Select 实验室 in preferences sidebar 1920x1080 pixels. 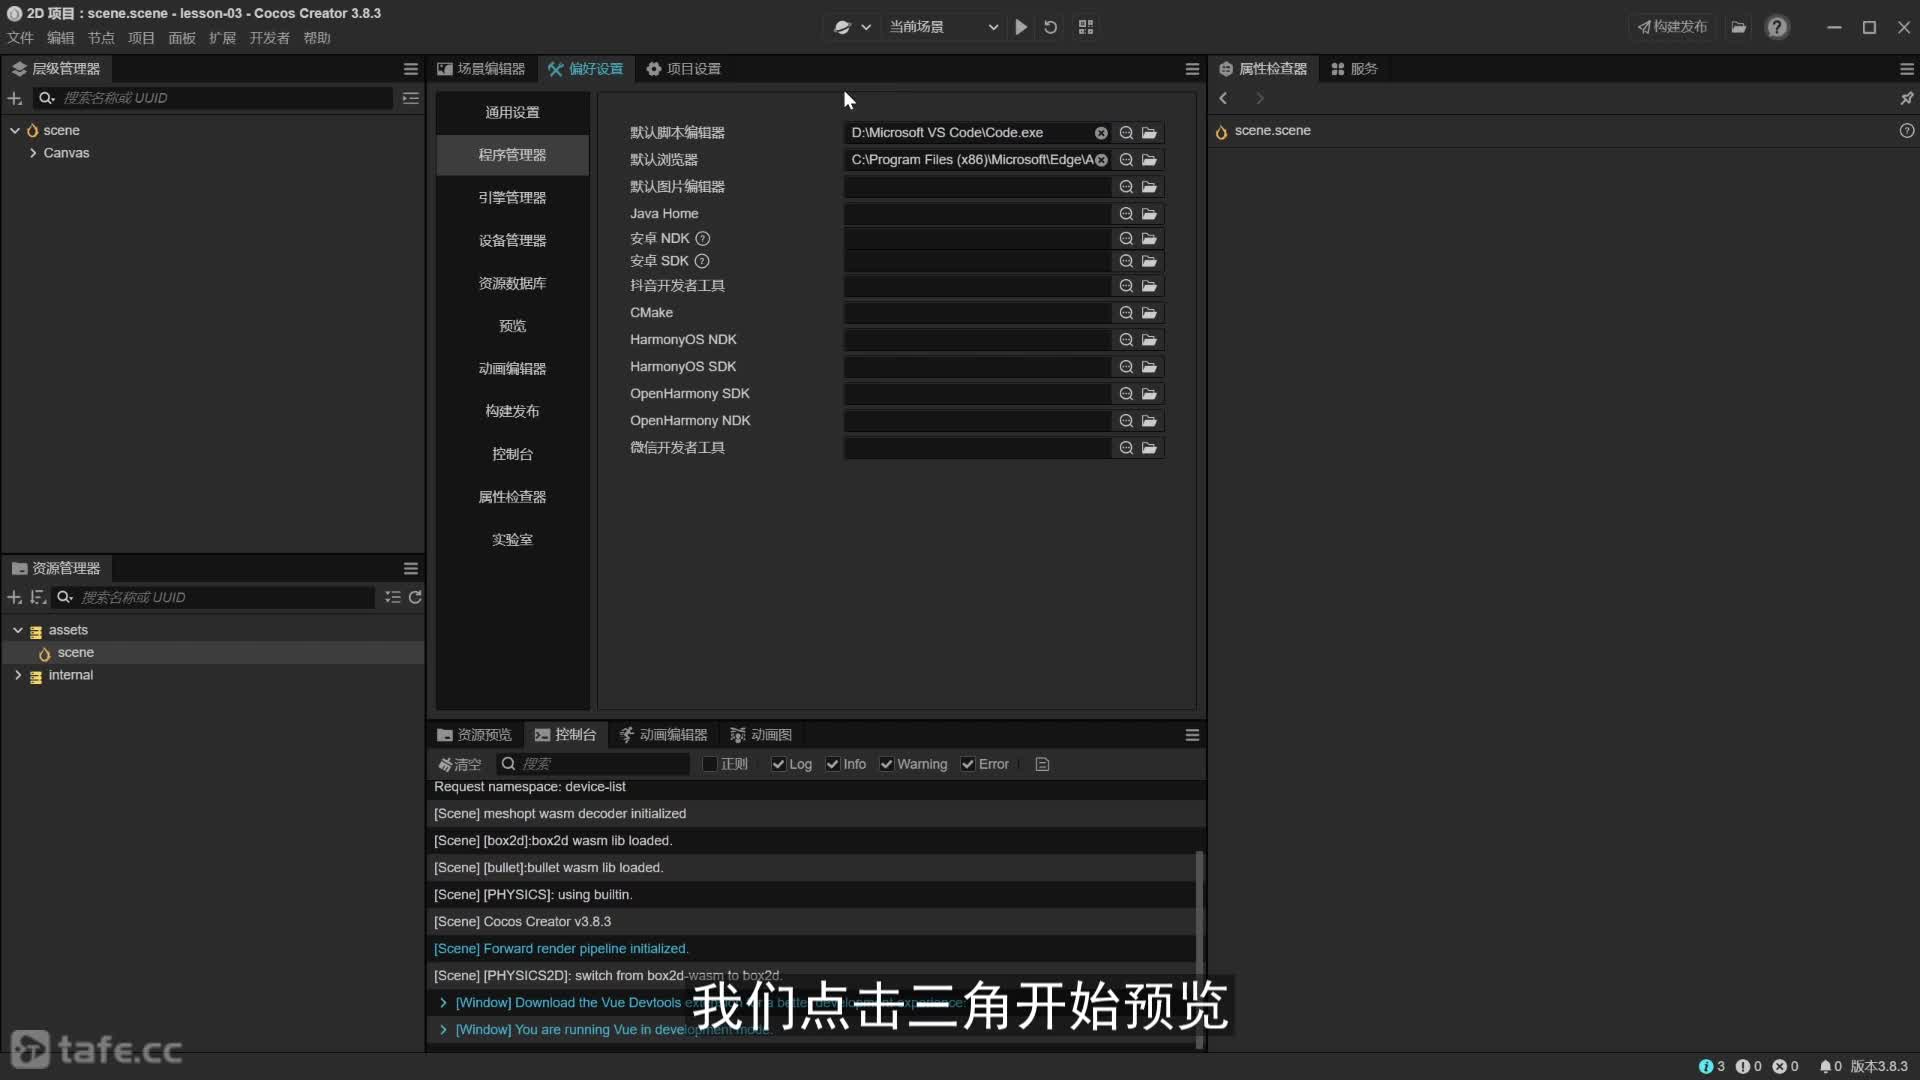point(512,540)
